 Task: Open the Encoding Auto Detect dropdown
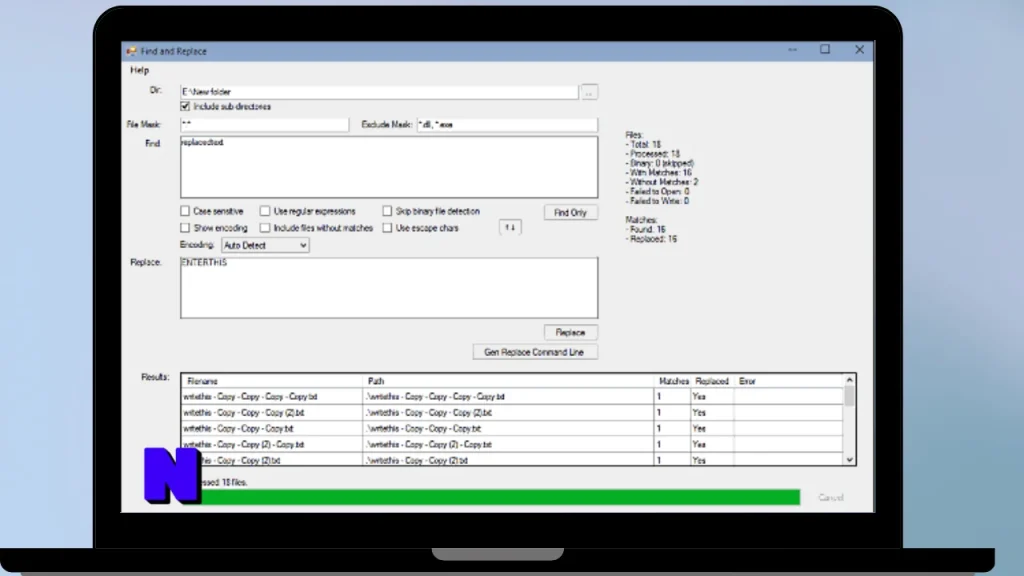click(x=265, y=246)
